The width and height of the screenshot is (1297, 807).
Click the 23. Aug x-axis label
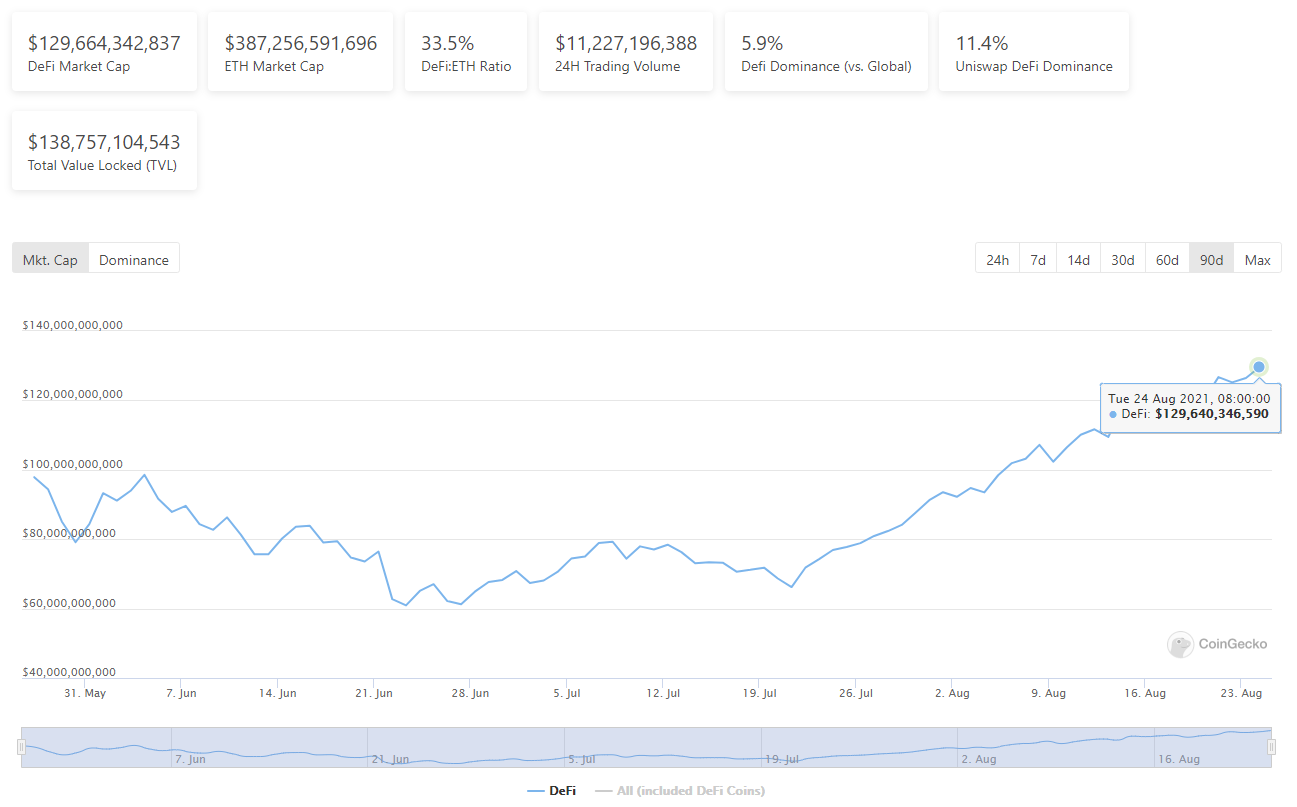1241,693
